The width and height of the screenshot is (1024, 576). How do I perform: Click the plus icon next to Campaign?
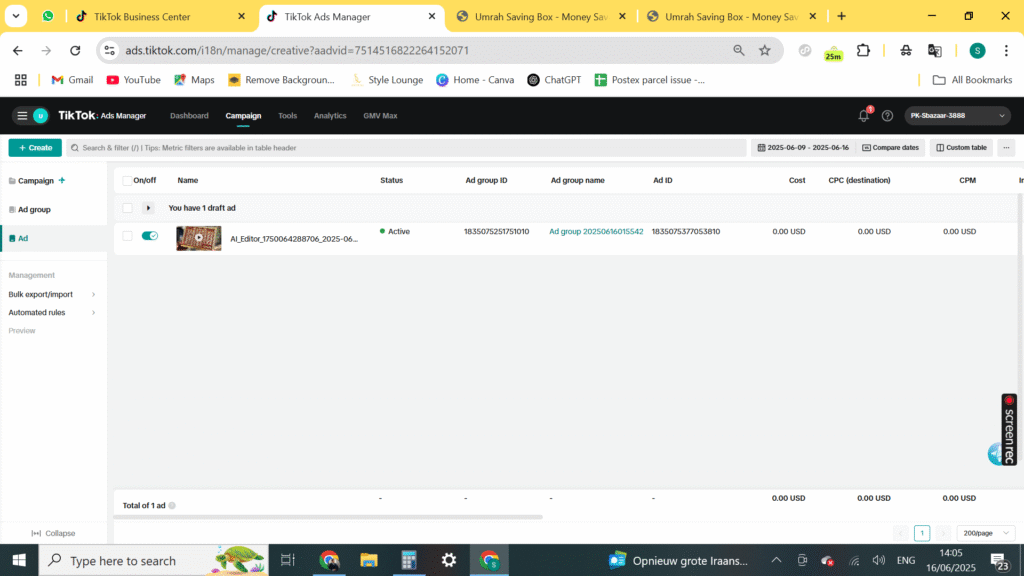tap(62, 181)
